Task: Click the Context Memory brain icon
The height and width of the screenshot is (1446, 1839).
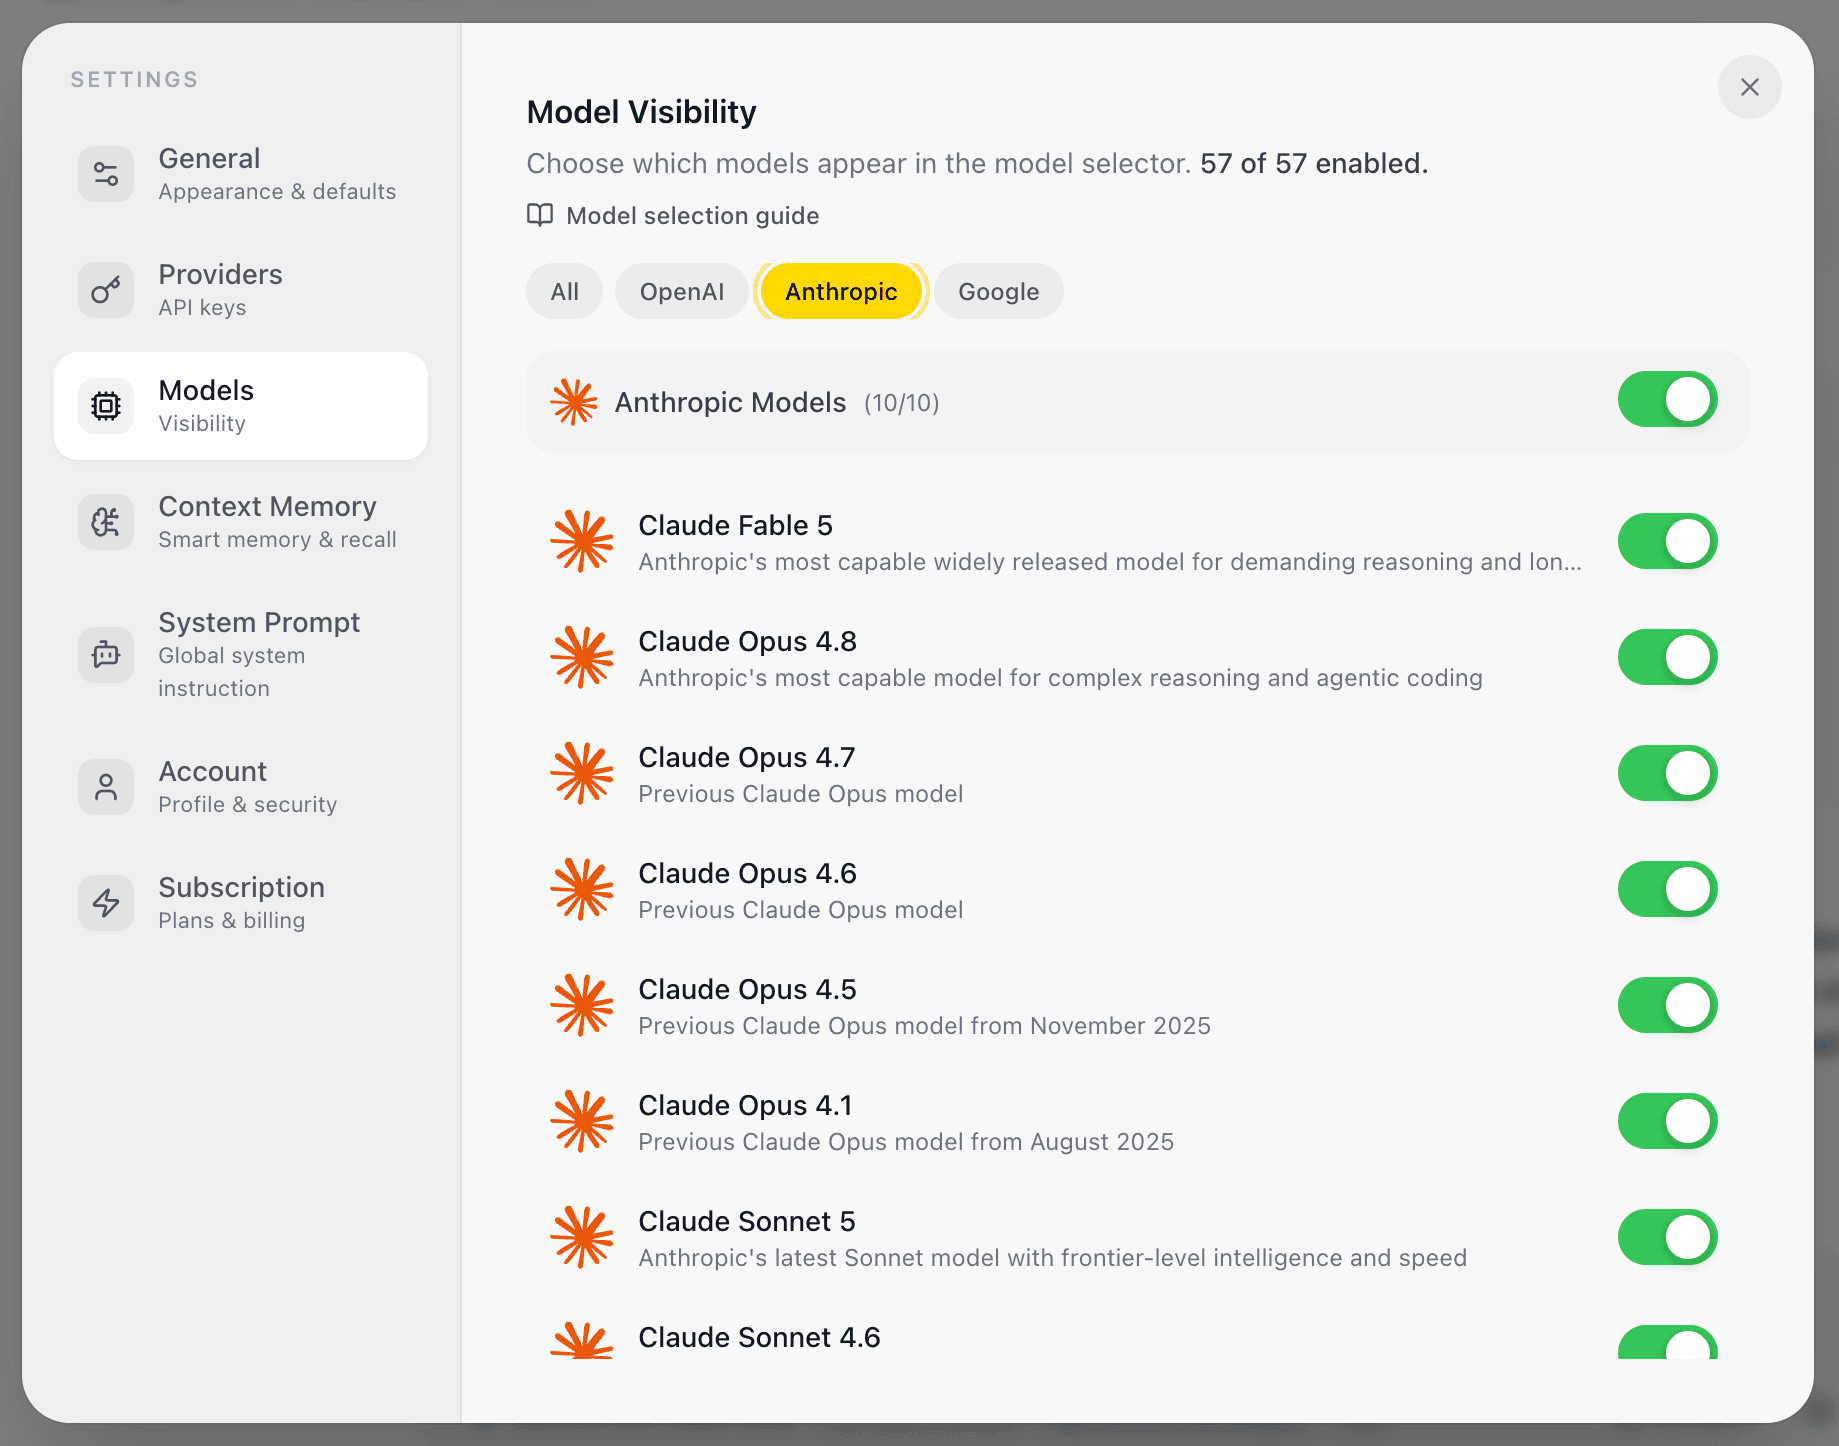Action: 106,522
